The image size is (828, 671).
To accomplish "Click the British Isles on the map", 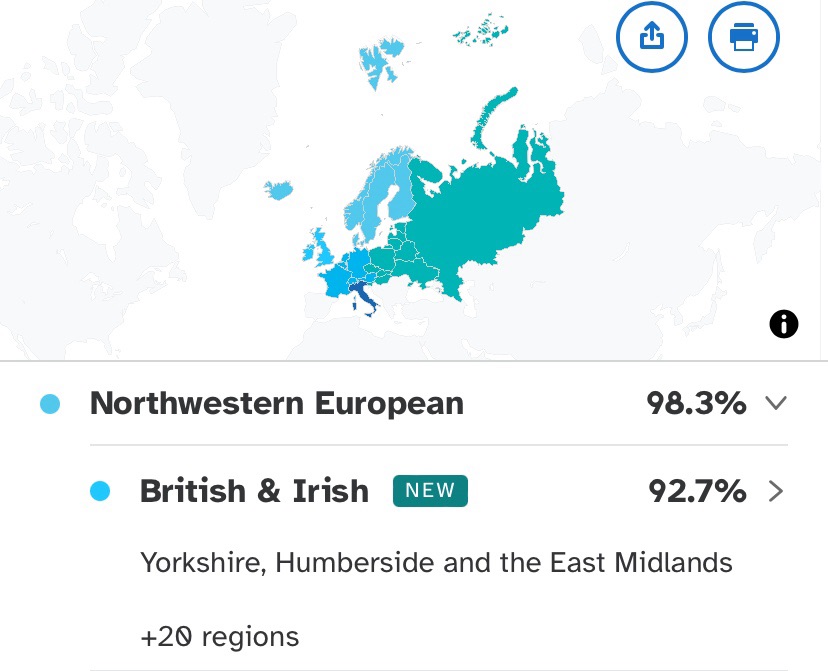I will 319,247.
